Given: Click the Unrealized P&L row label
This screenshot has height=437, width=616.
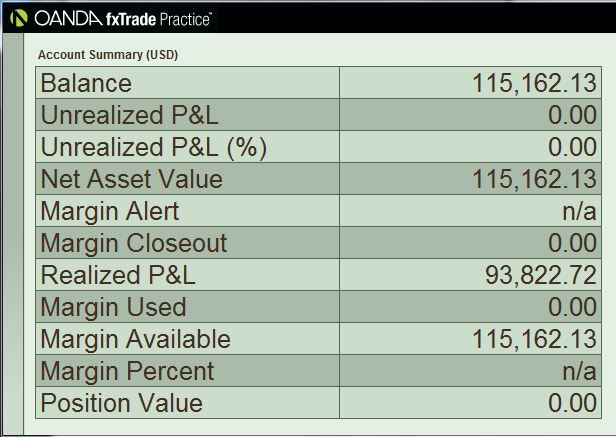Looking at the screenshot, I should click(x=129, y=115).
